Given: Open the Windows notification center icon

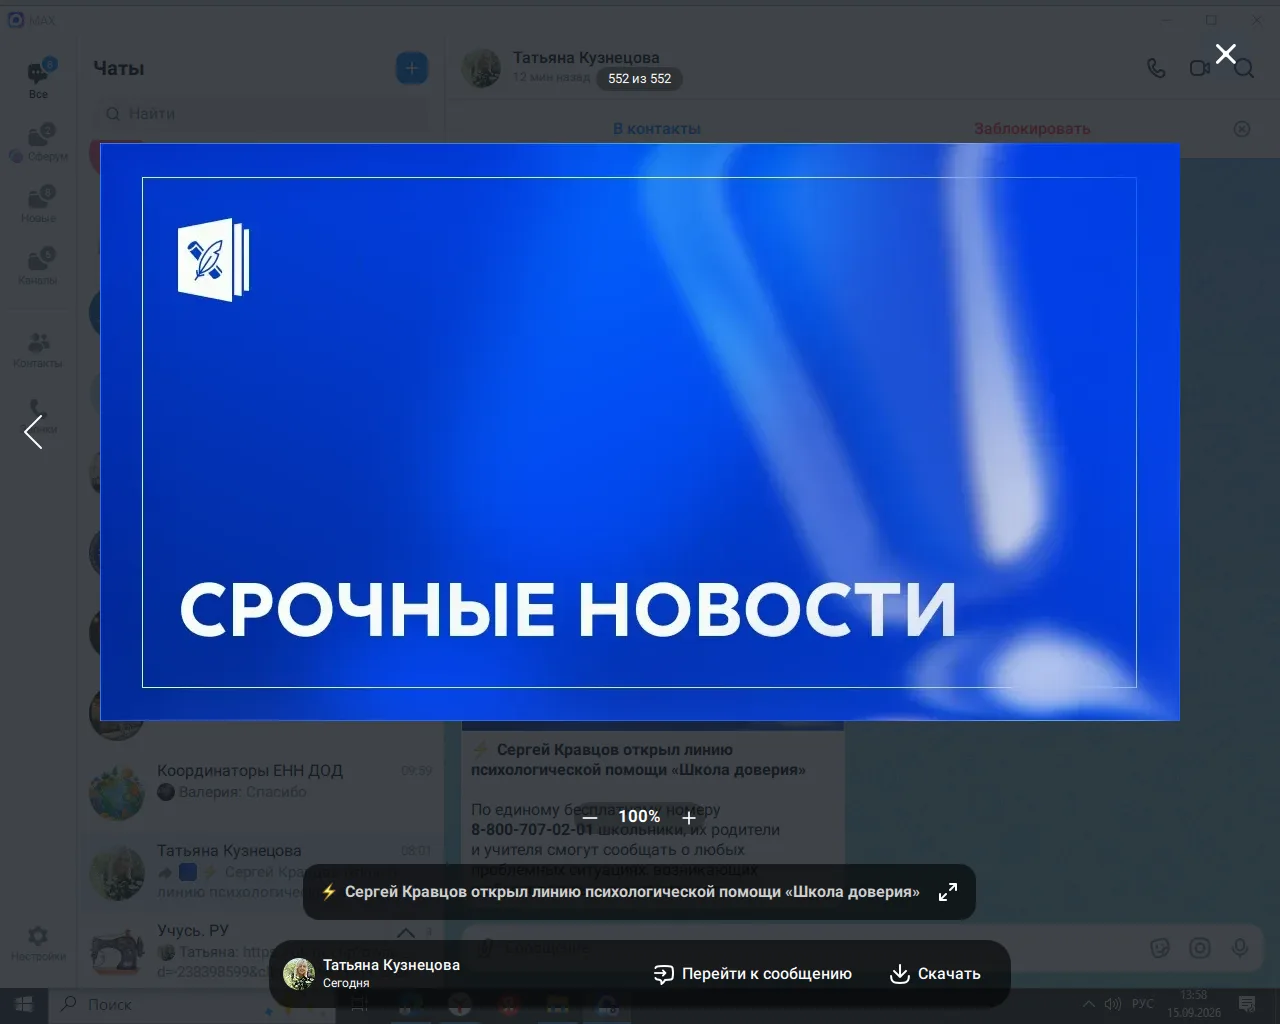Looking at the screenshot, I should pyautogui.click(x=1247, y=1004).
